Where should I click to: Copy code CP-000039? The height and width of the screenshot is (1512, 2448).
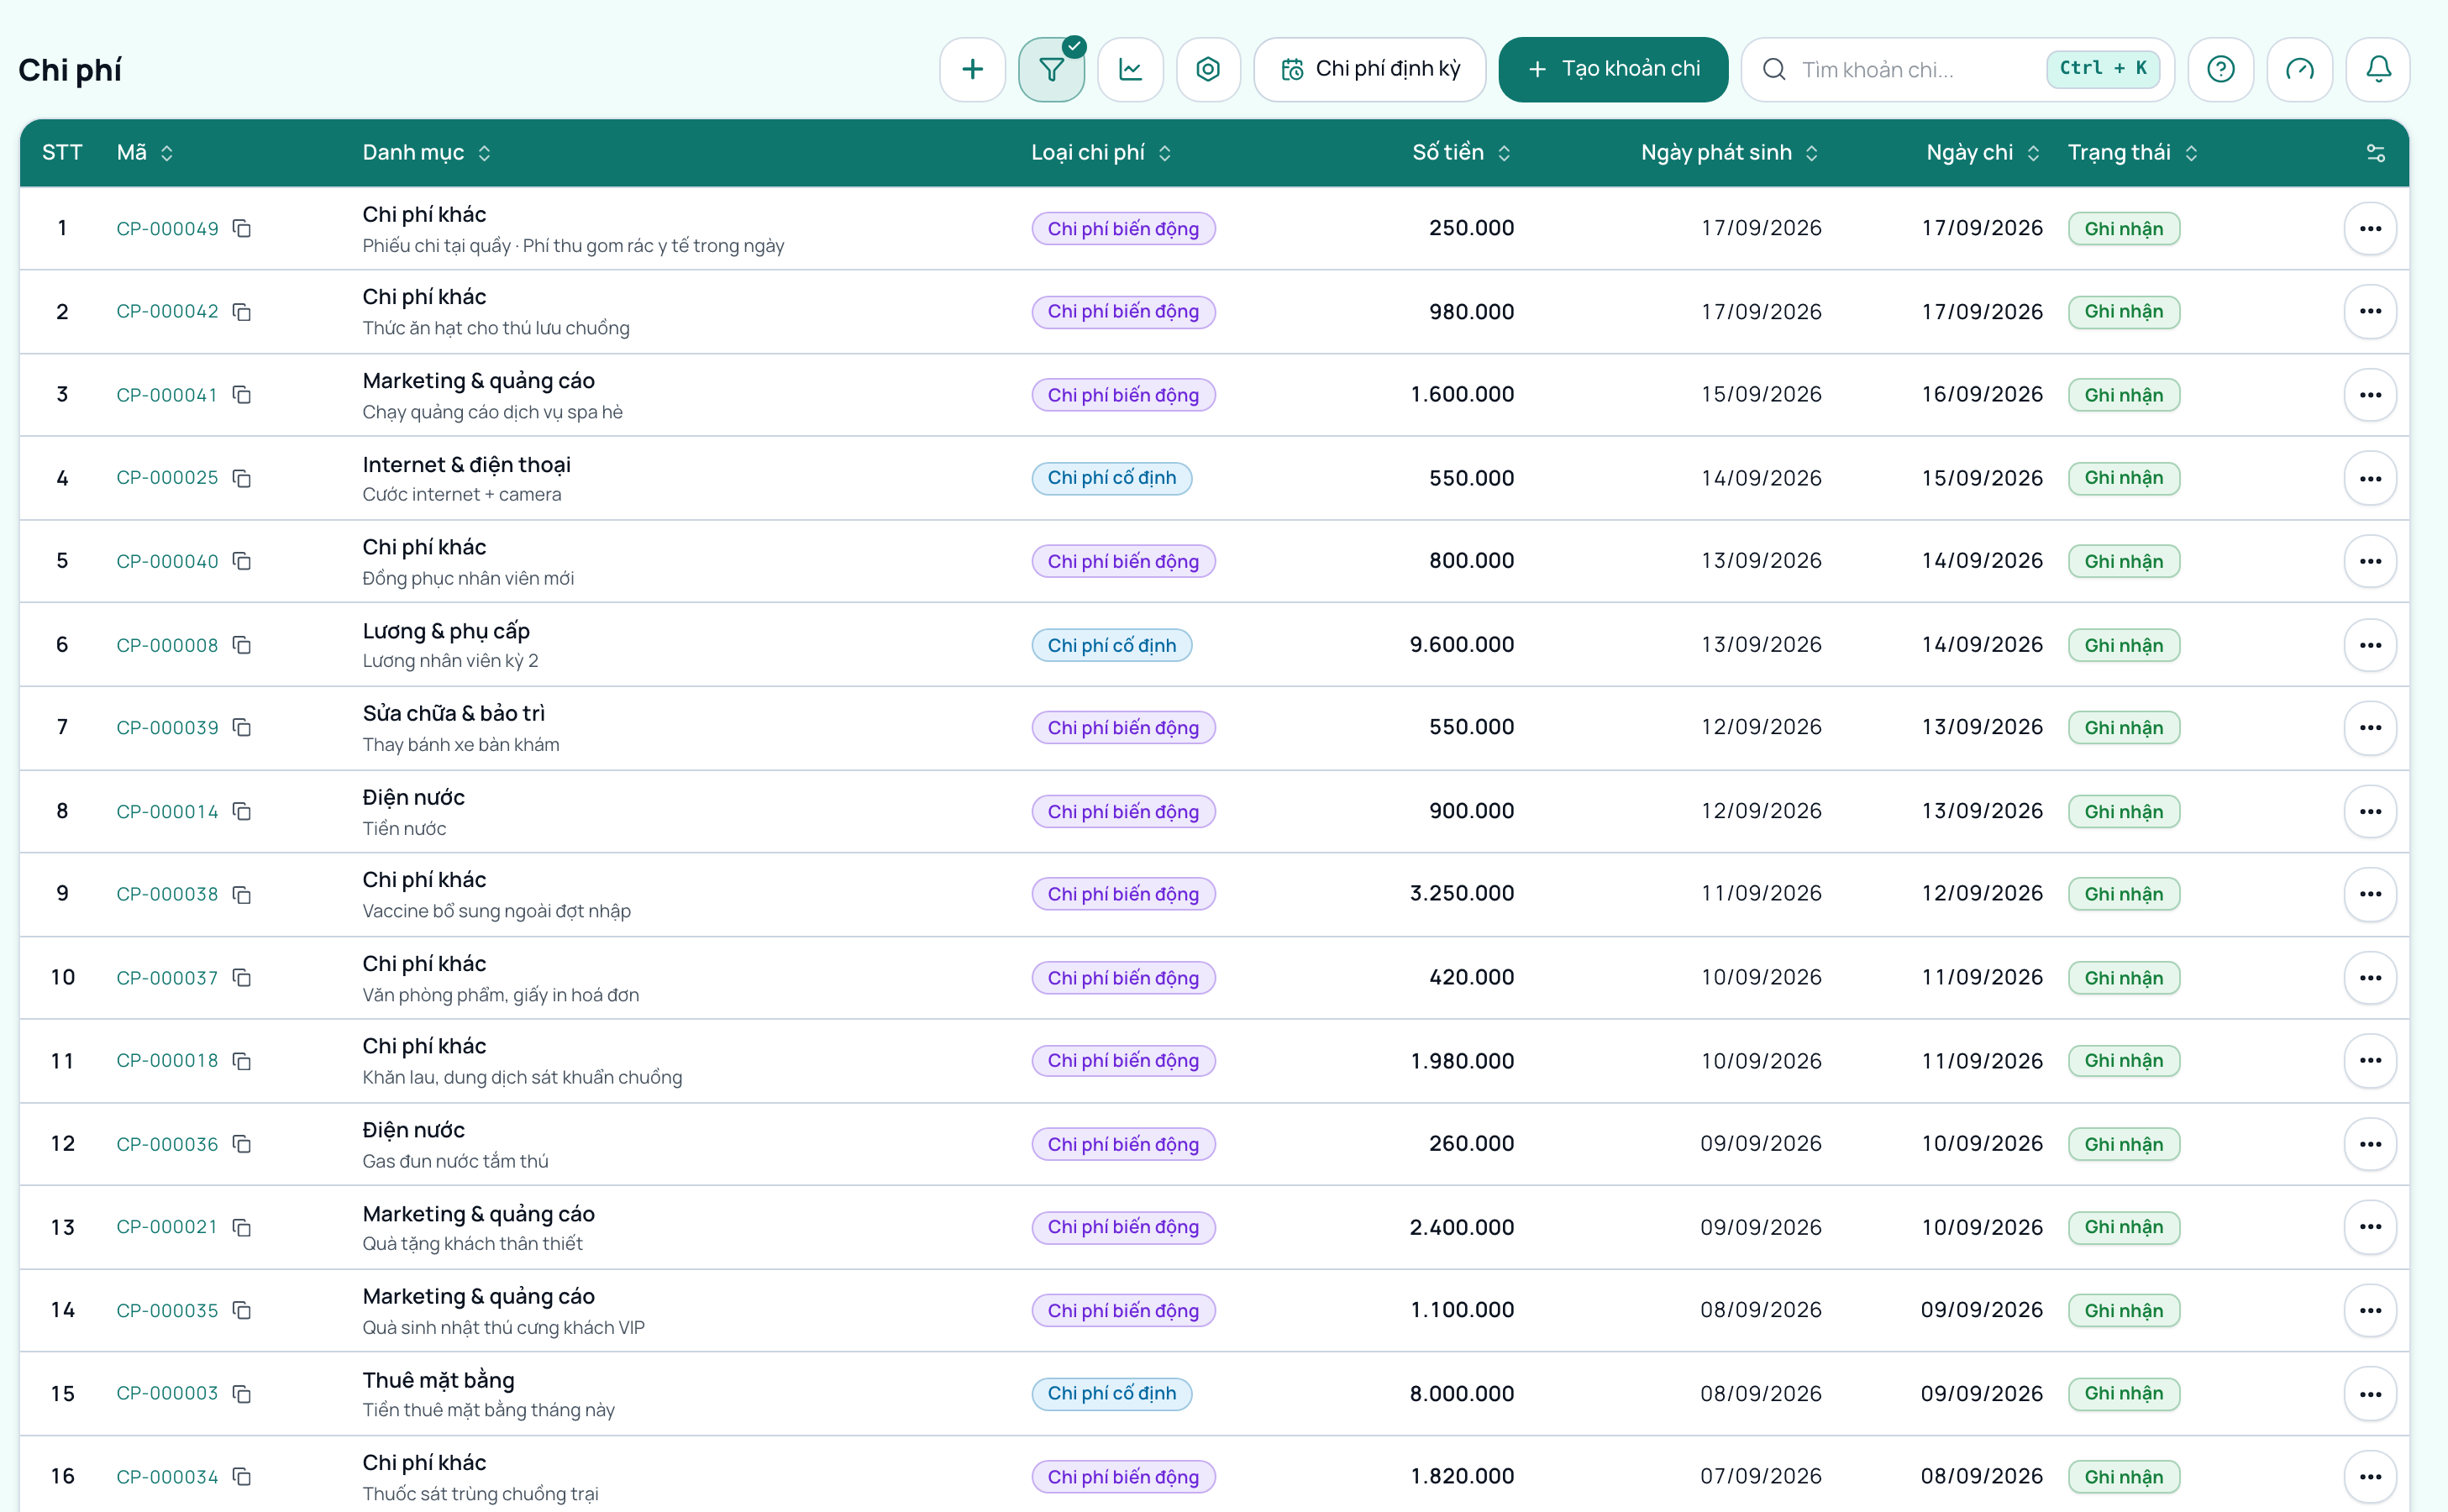(242, 727)
